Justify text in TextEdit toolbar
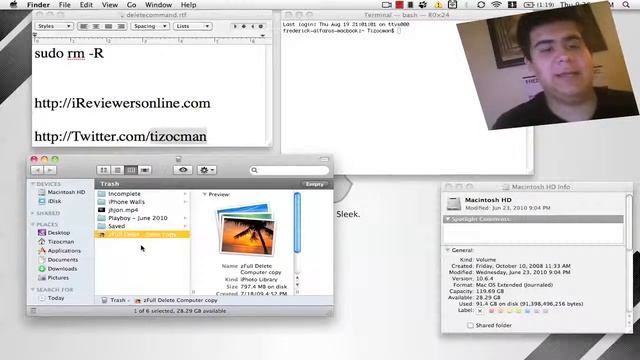 pyautogui.click(x=108, y=26)
